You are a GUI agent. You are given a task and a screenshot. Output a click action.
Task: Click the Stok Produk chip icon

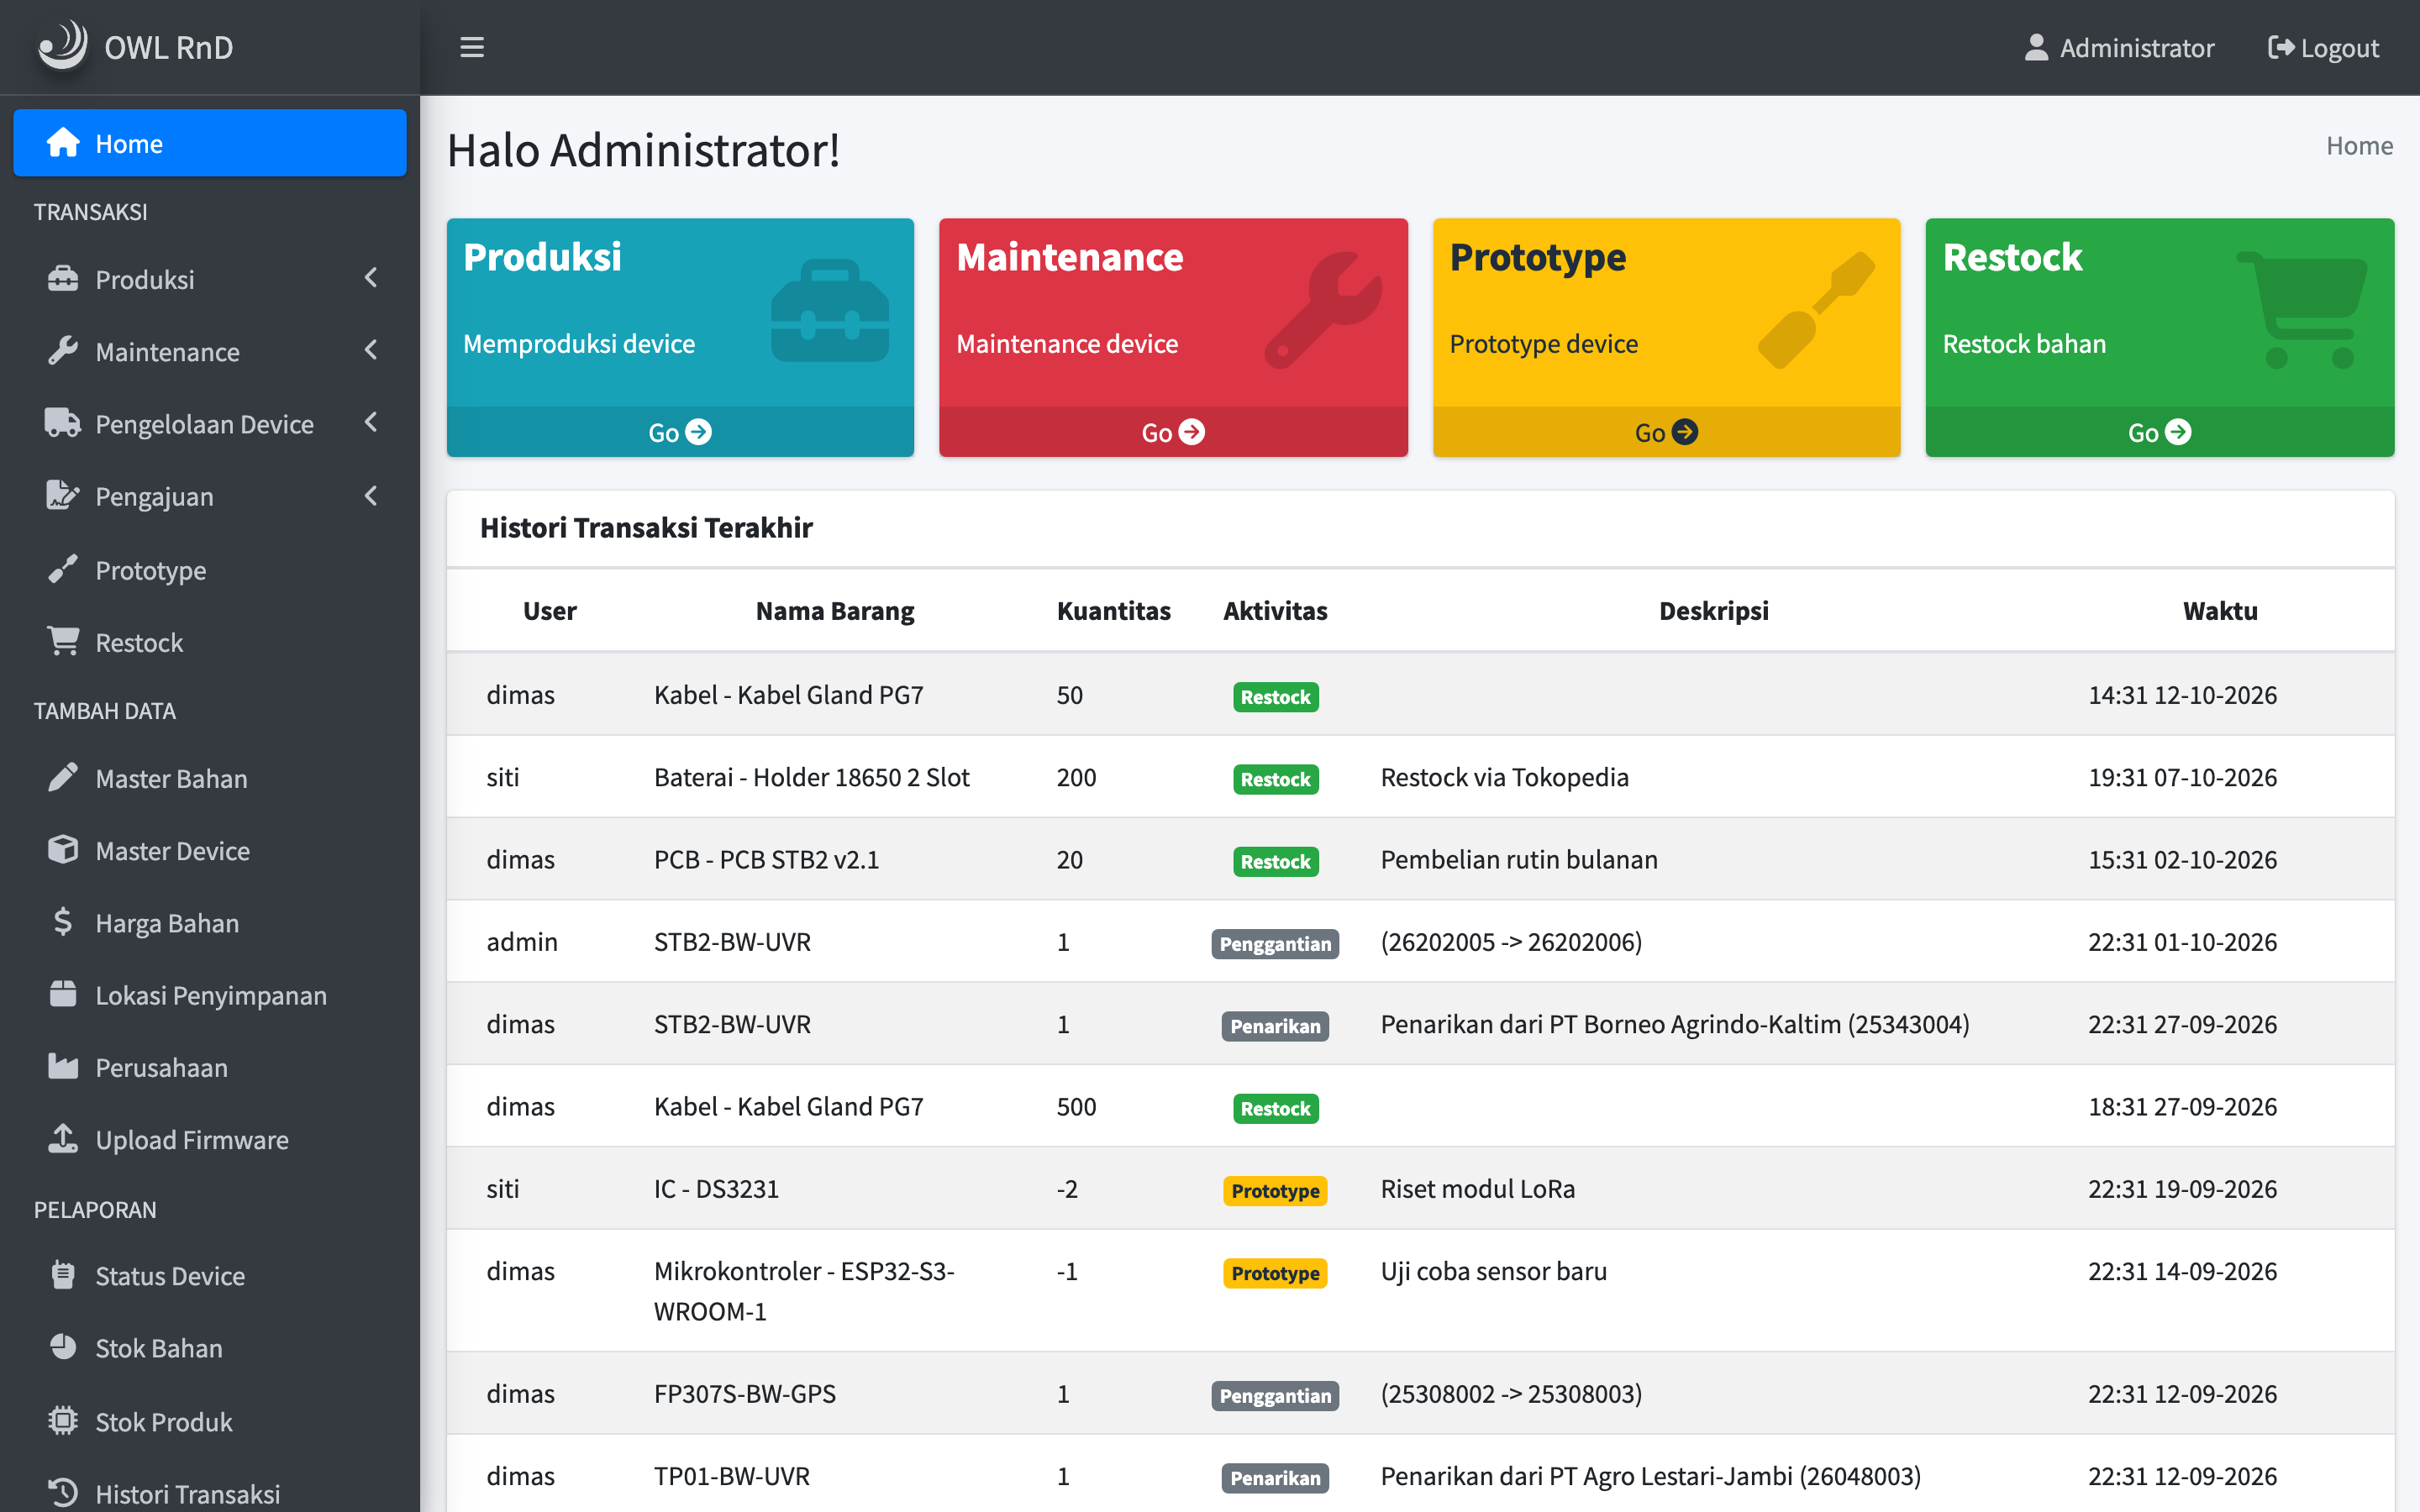(63, 1420)
